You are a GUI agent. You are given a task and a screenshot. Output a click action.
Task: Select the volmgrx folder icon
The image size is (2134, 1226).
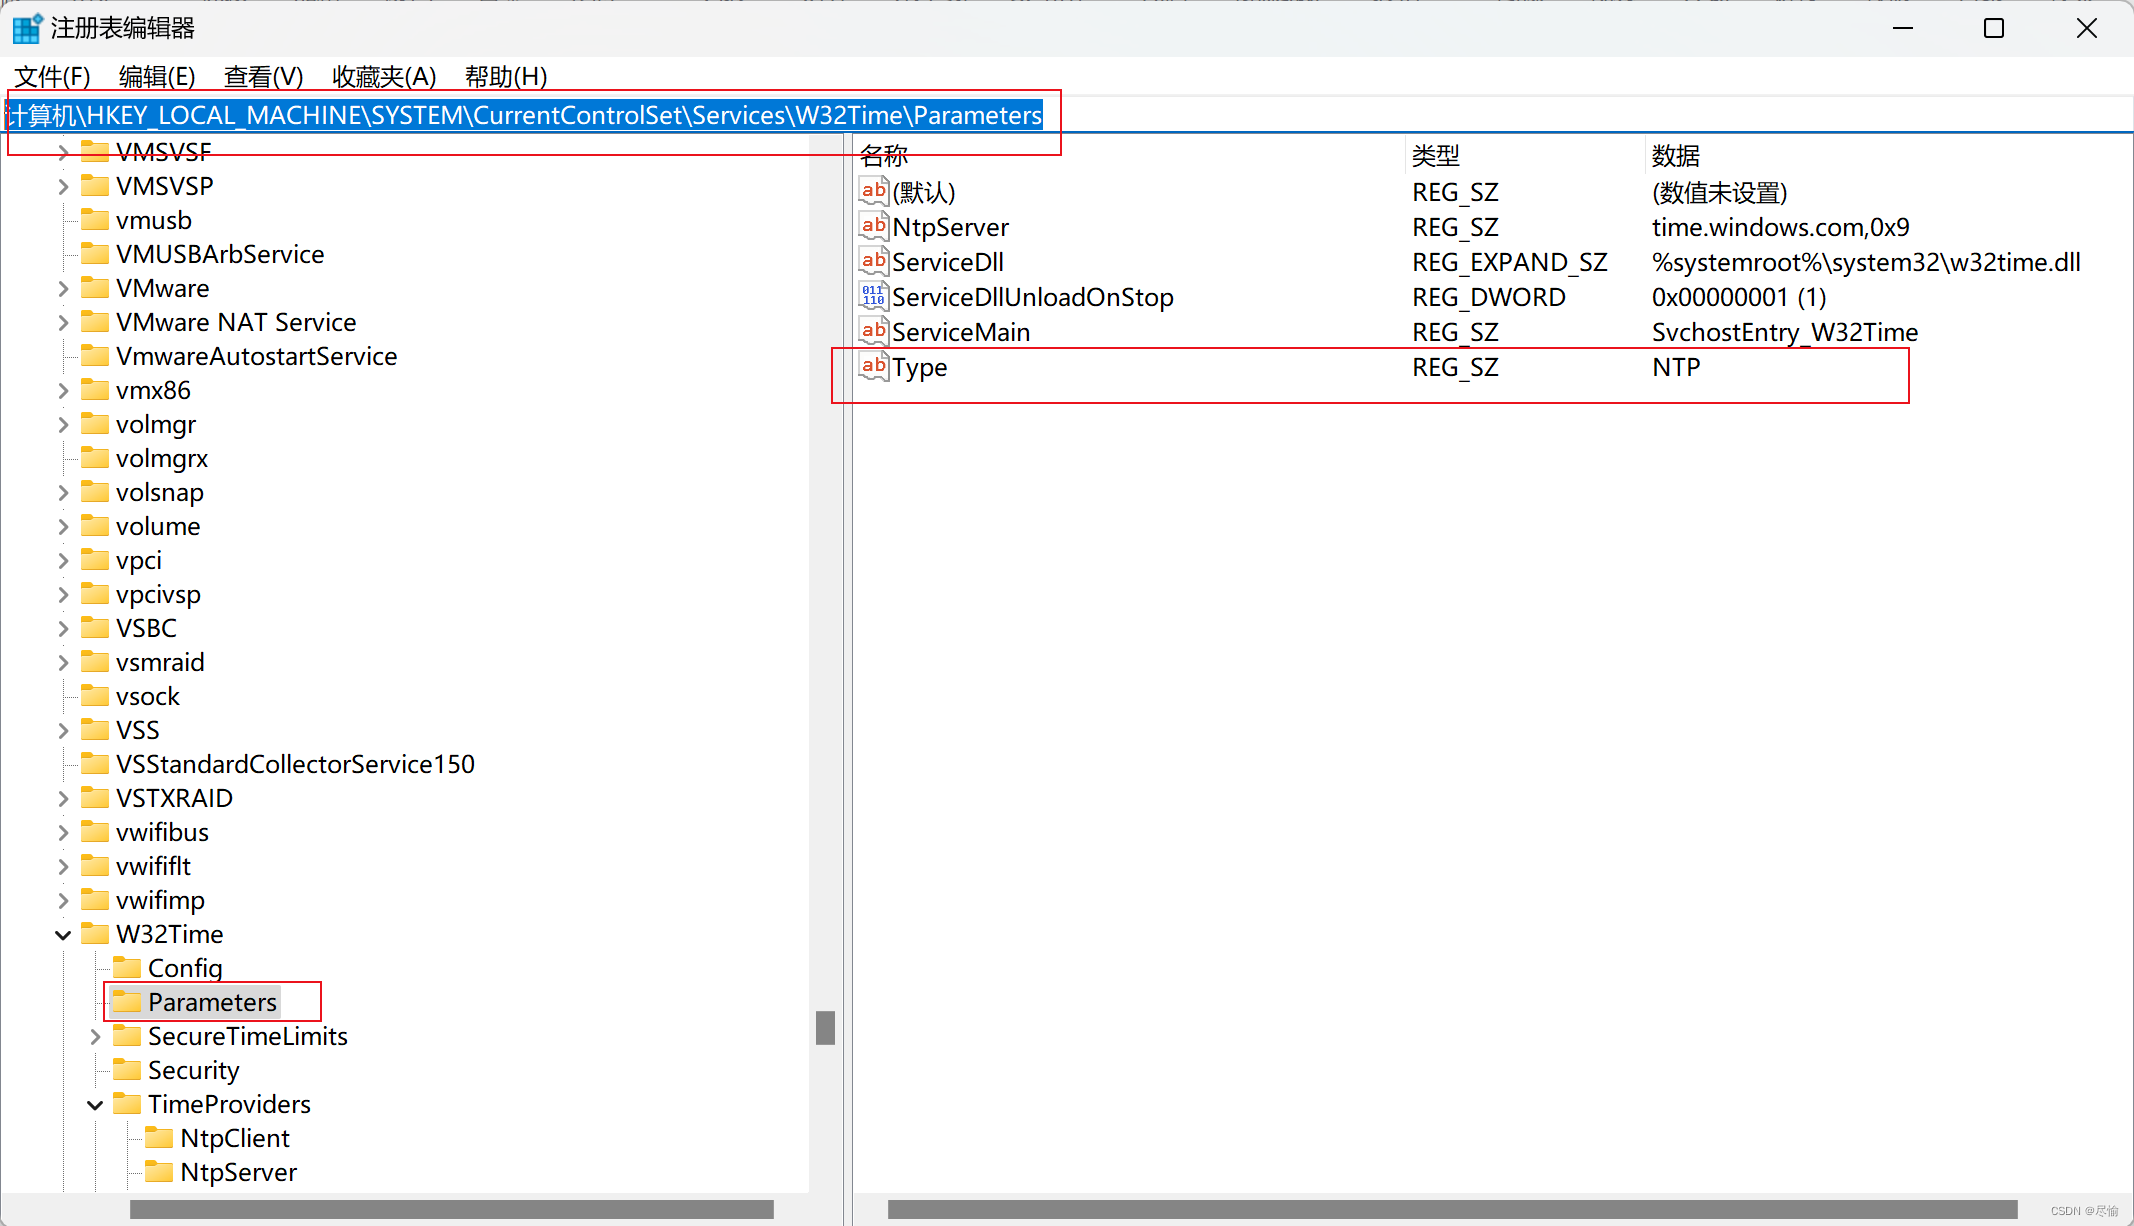(95, 457)
